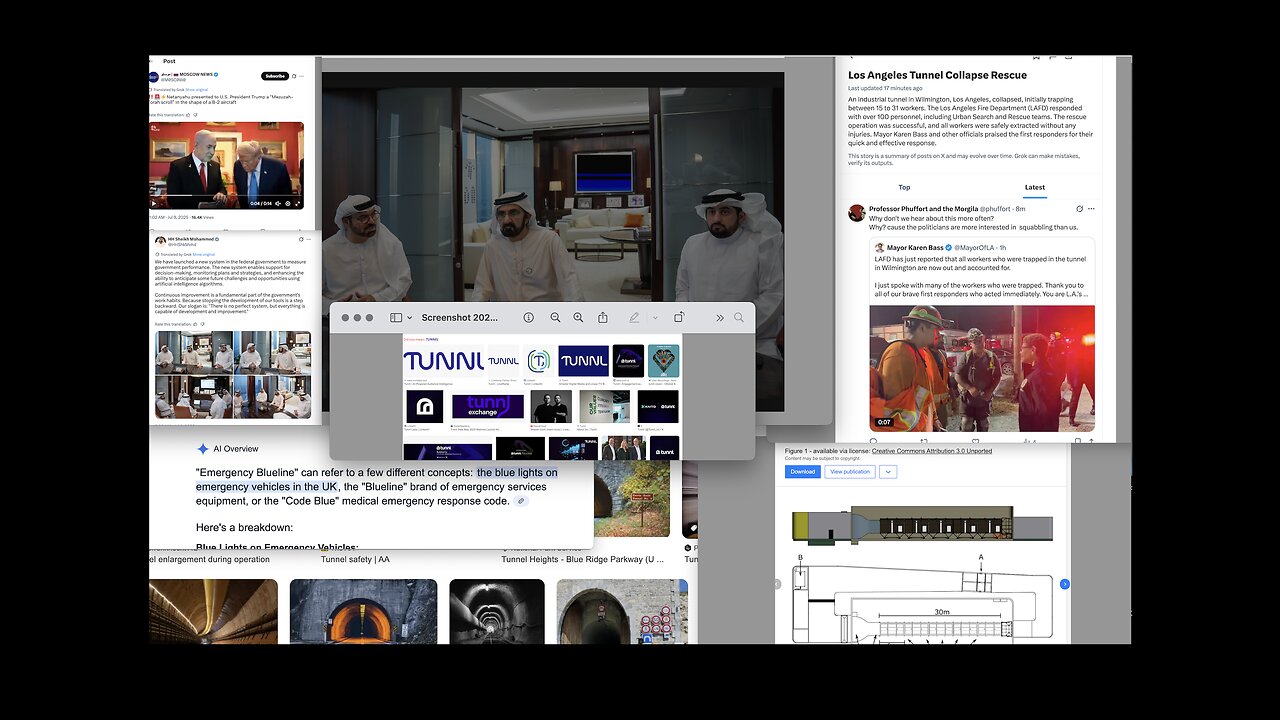Viewport: 1280px width, 720px height.
Task: Open the large TUNNL logo image result
Action: 443,361
